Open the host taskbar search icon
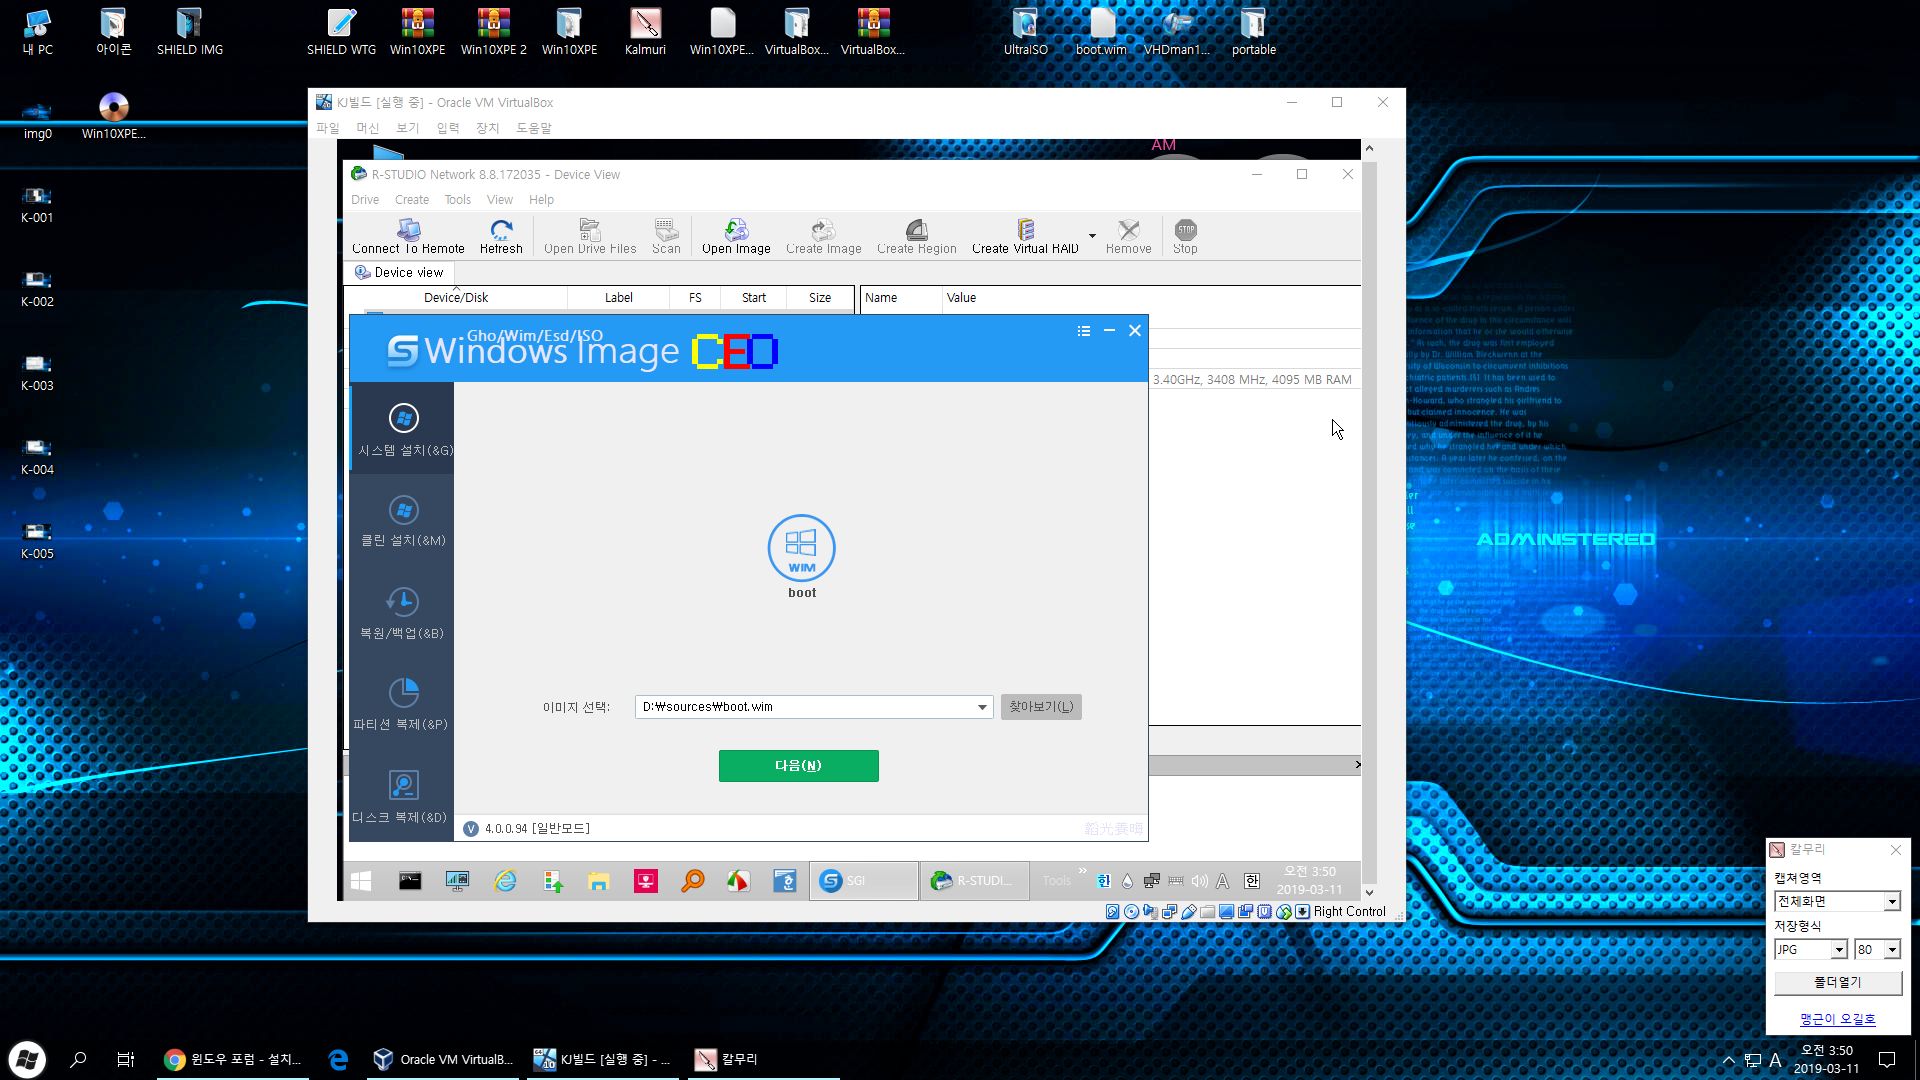Image resolution: width=1920 pixels, height=1080 pixels. click(78, 1060)
